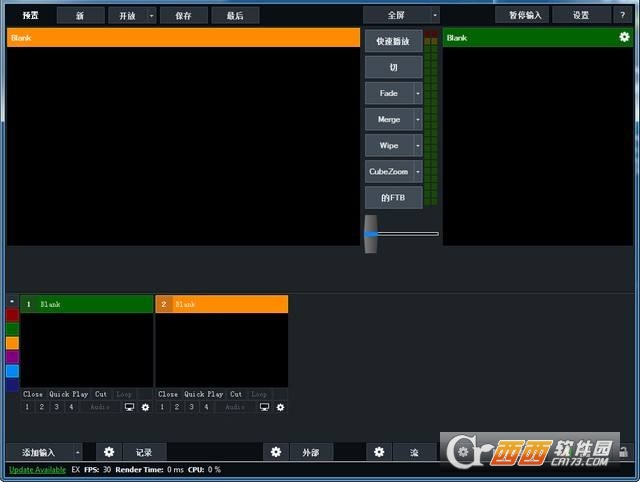Click Close on input 1
Viewport: 640px width, 482px height.
(33, 394)
